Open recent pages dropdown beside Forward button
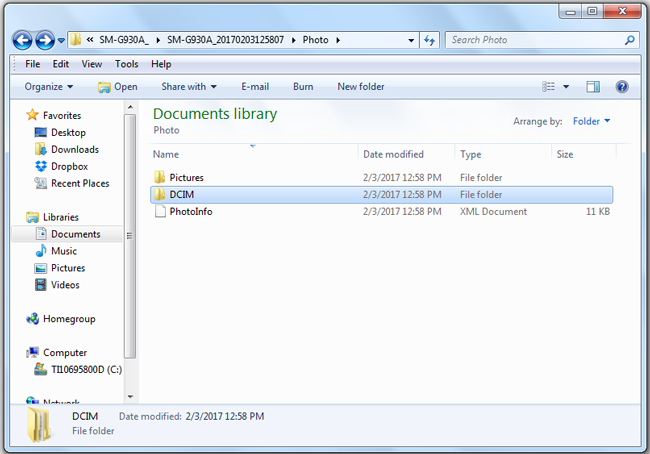This screenshot has width=650, height=454. pyautogui.click(x=61, y=41)
